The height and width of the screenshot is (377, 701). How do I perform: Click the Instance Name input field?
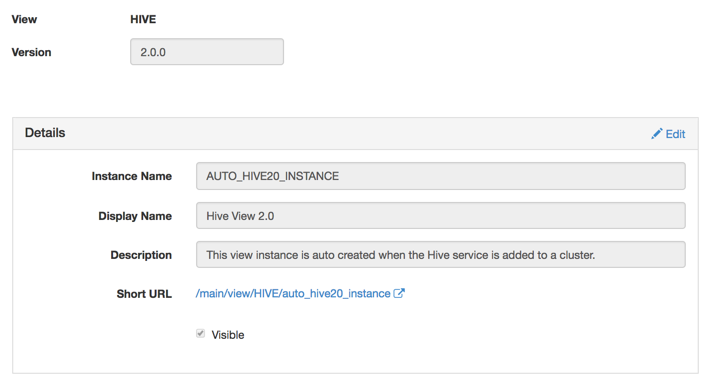point(441,176)
